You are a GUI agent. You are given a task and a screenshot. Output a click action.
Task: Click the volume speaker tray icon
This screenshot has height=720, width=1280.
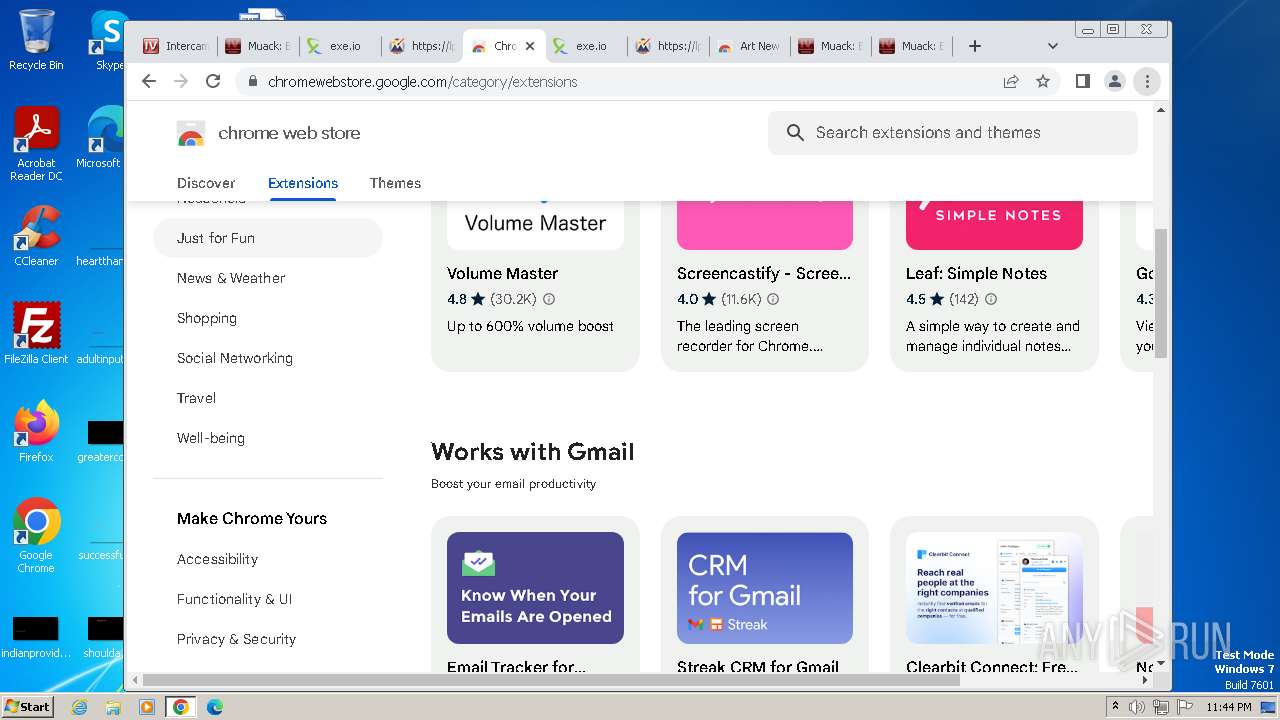pos(1137,707)
